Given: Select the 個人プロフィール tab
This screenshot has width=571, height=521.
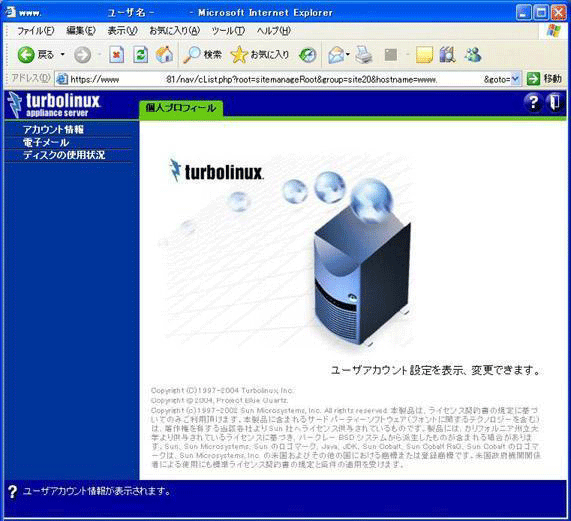Looking at the screenshot, I should pyautogui.click(x=181, y=108).
